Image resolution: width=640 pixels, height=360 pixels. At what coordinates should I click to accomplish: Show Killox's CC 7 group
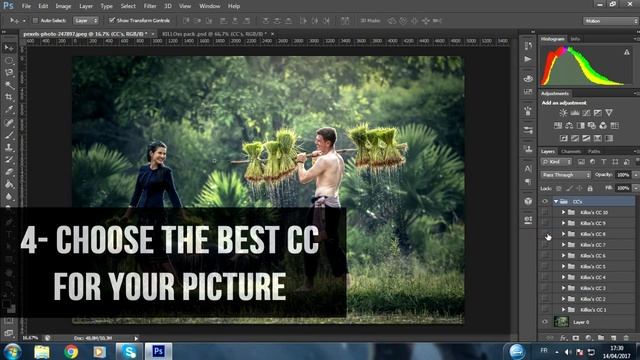545,245
